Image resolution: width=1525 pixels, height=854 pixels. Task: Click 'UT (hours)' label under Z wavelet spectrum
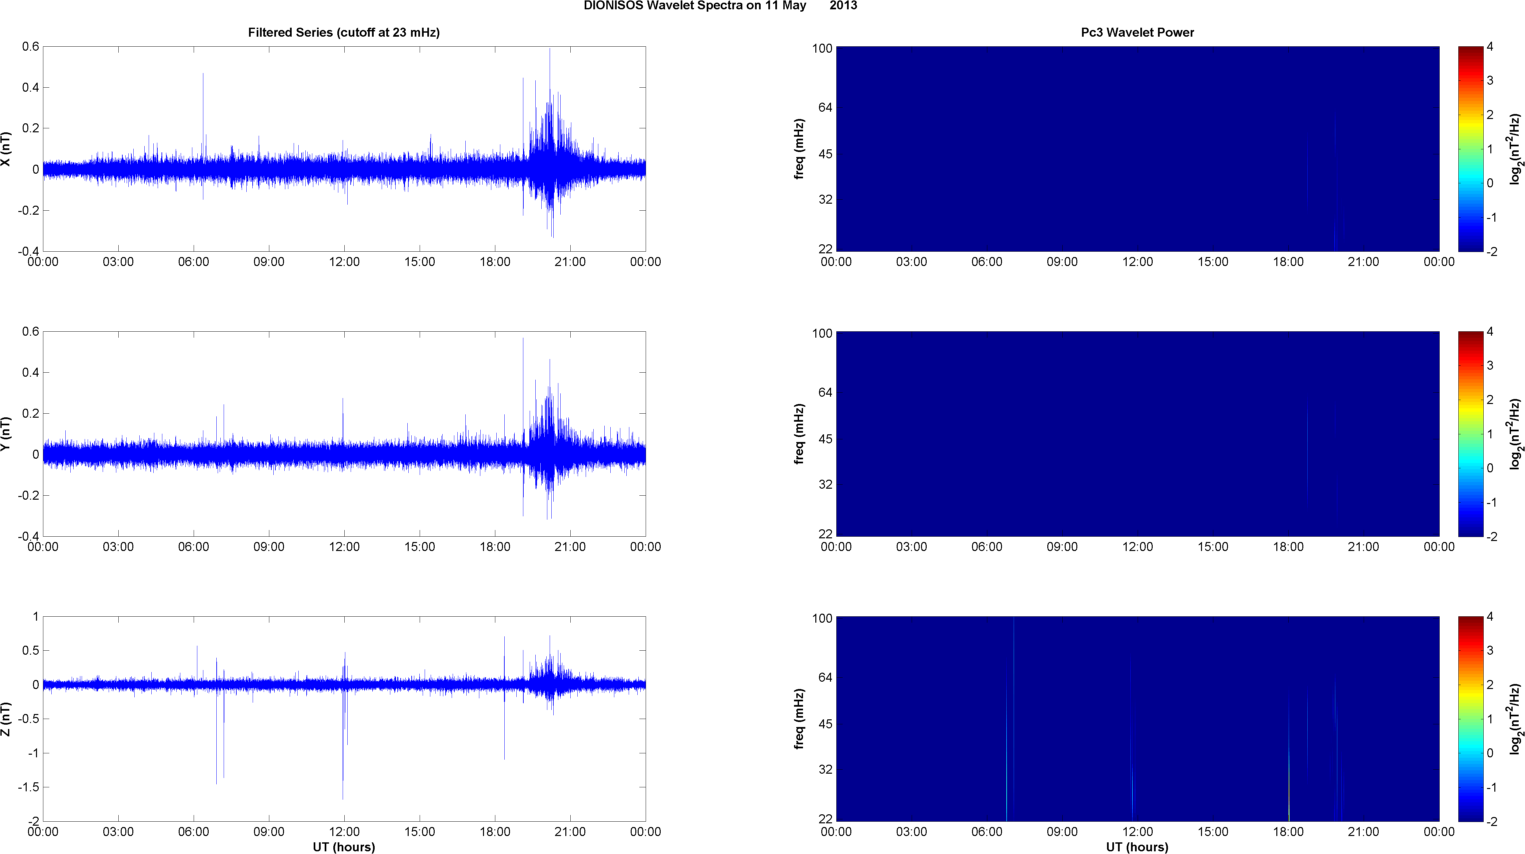click(x=1137, y=847)
